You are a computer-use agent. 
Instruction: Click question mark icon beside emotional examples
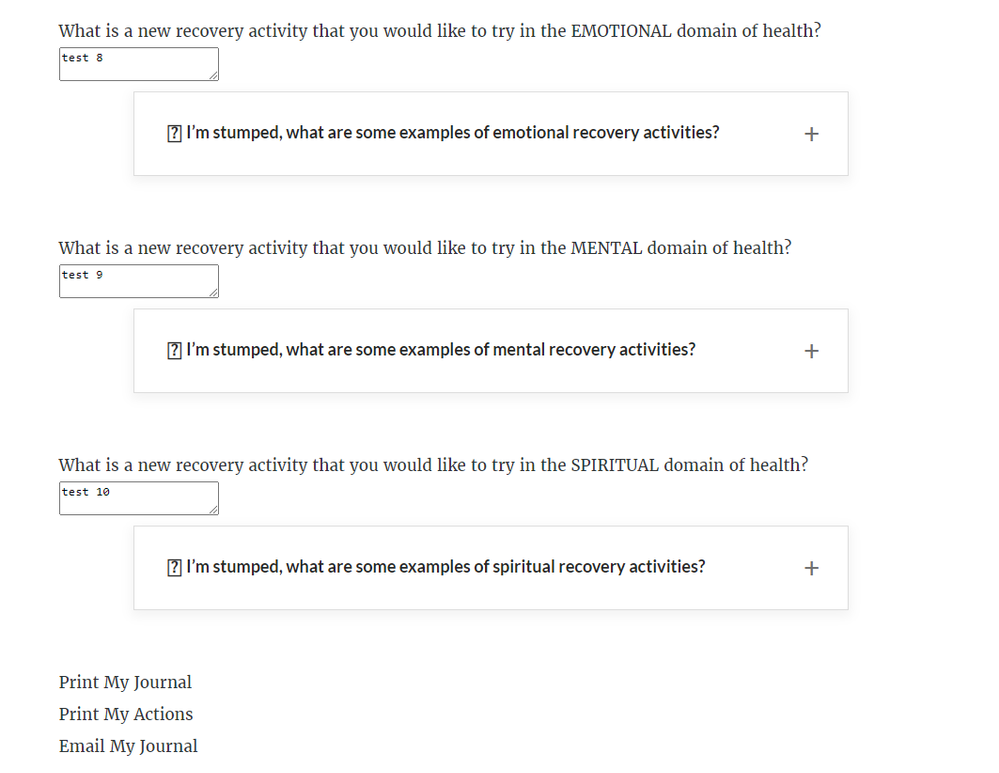[x=174, y=133]
